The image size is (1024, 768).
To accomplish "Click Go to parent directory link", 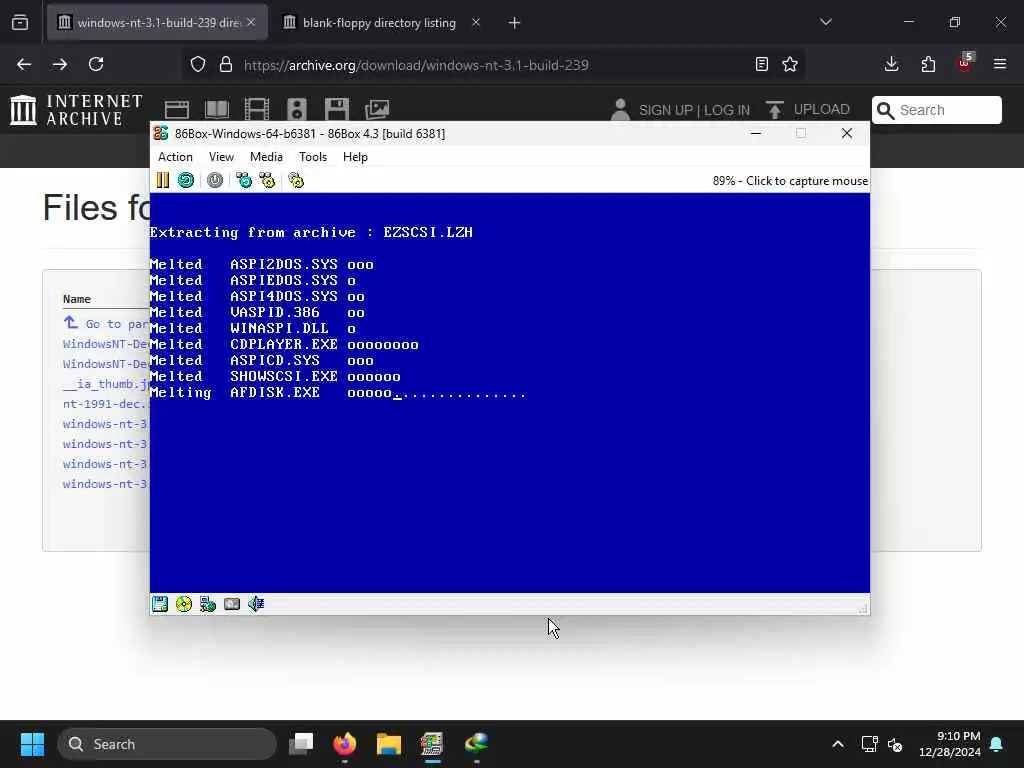I will tap(106, 323).
